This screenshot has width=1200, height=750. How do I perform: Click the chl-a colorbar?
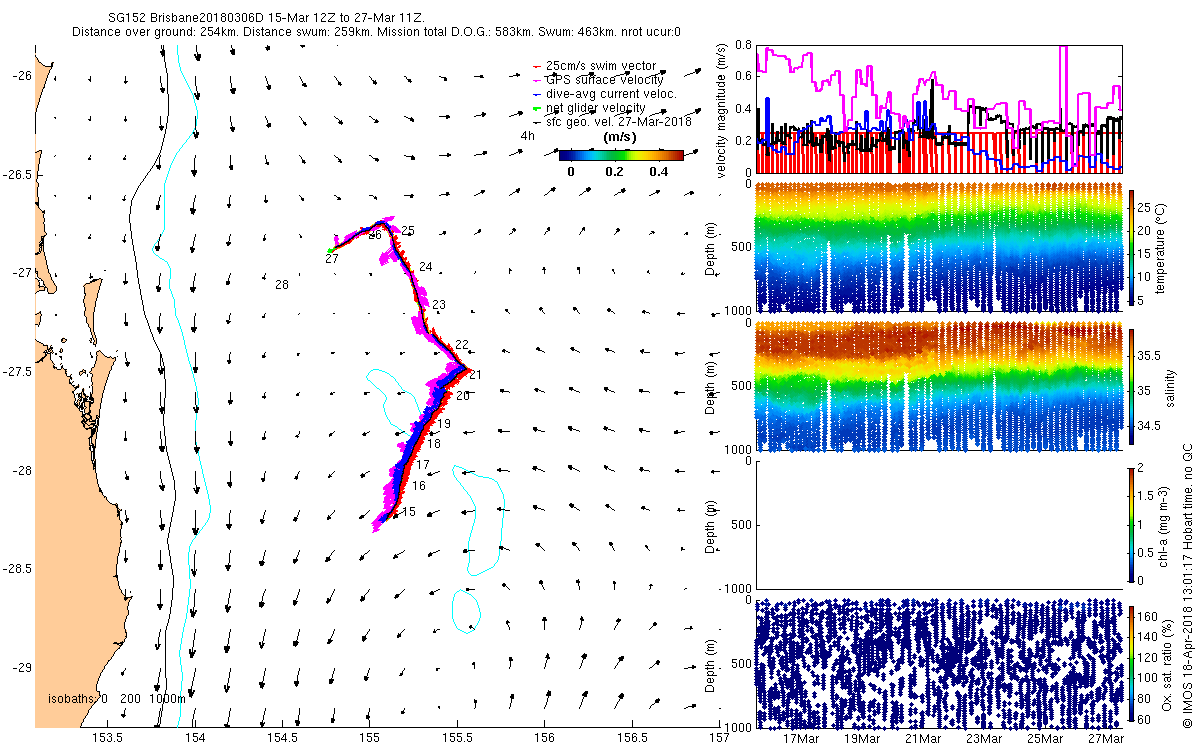[x=1132, y=522]
